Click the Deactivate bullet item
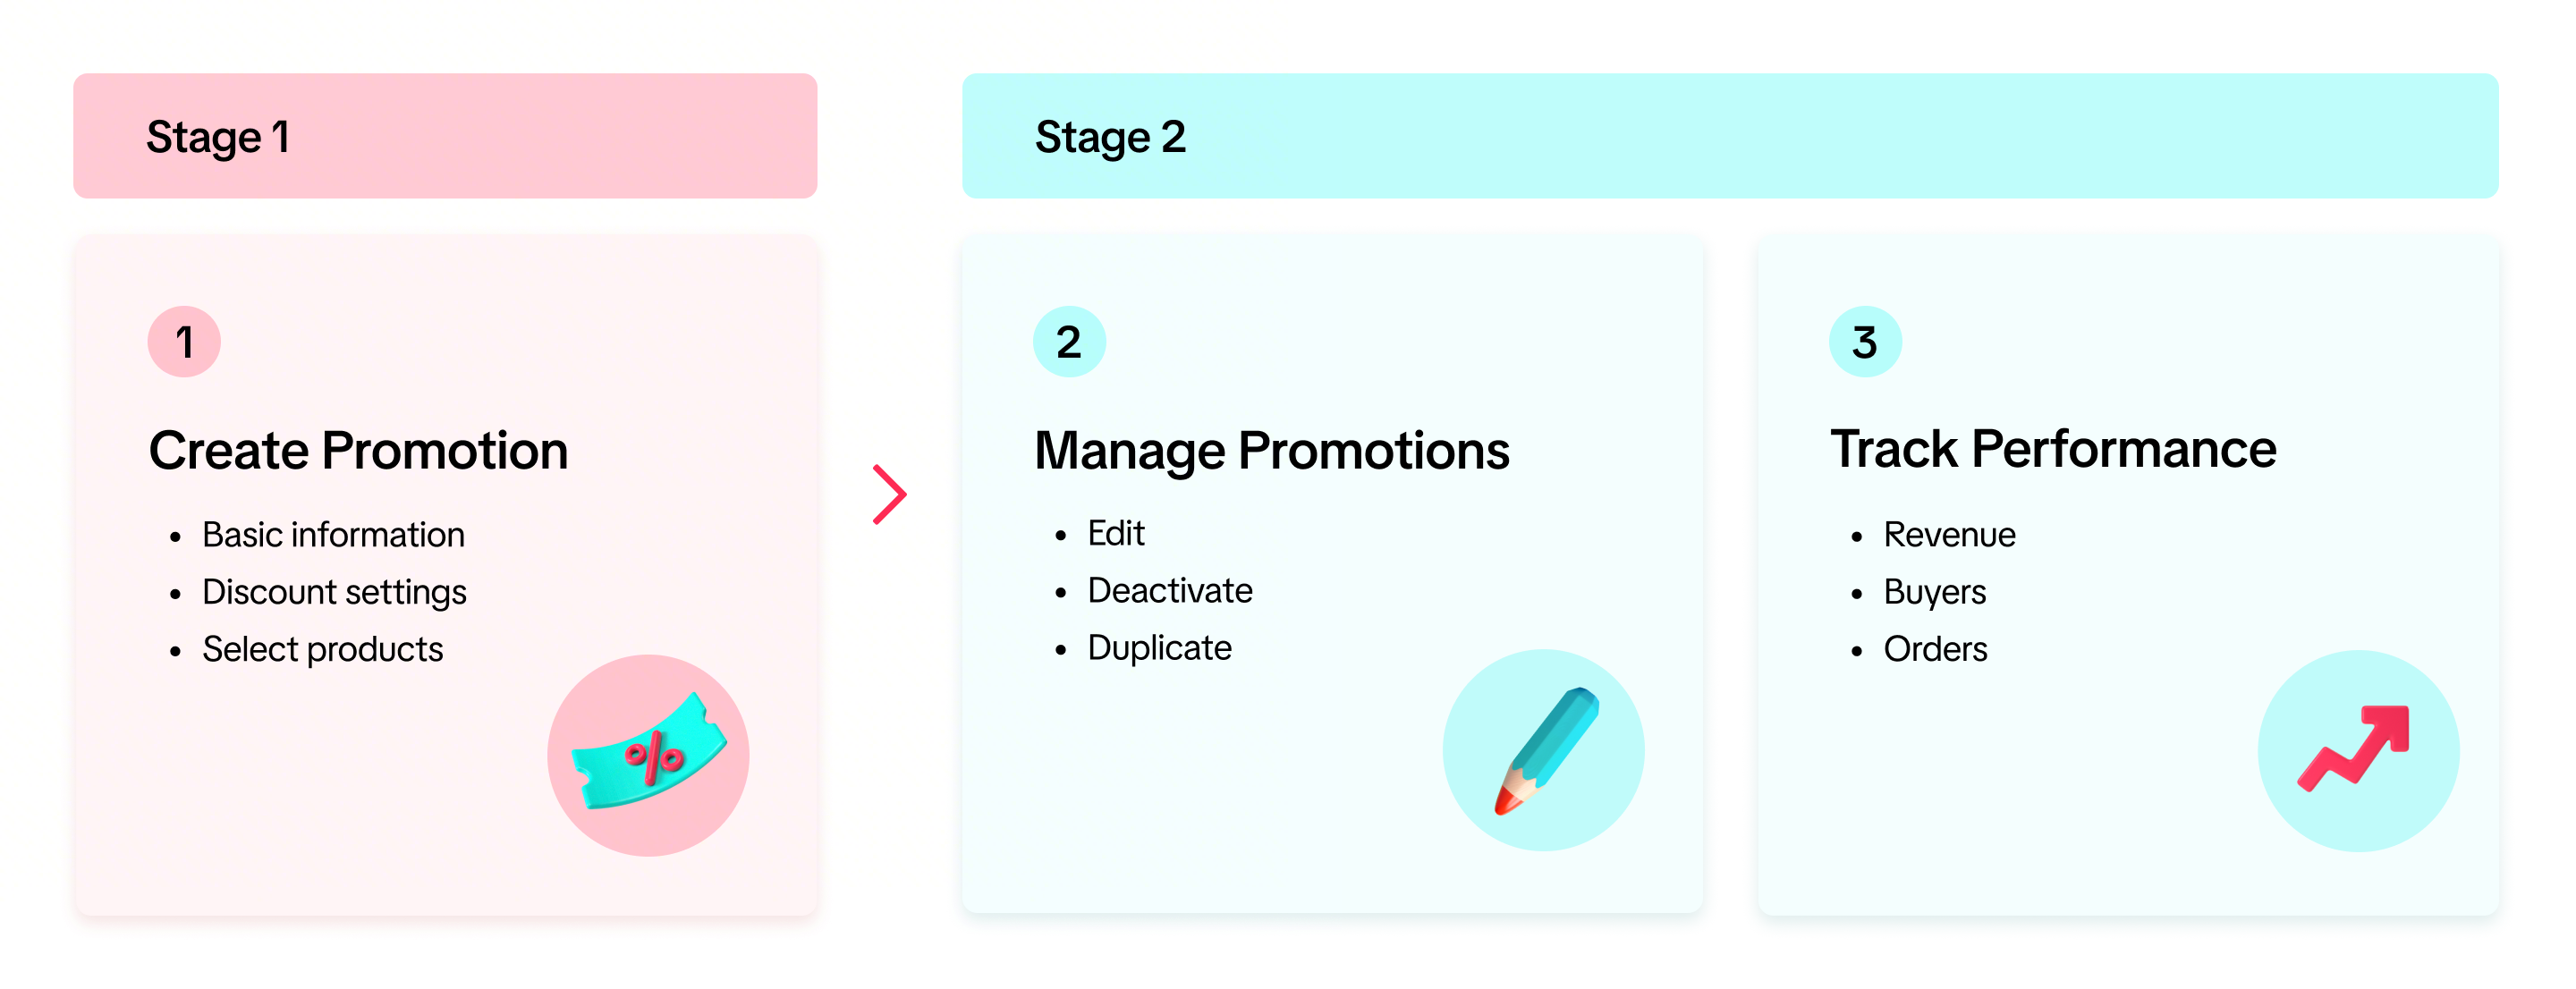 tap(1169, 590)
